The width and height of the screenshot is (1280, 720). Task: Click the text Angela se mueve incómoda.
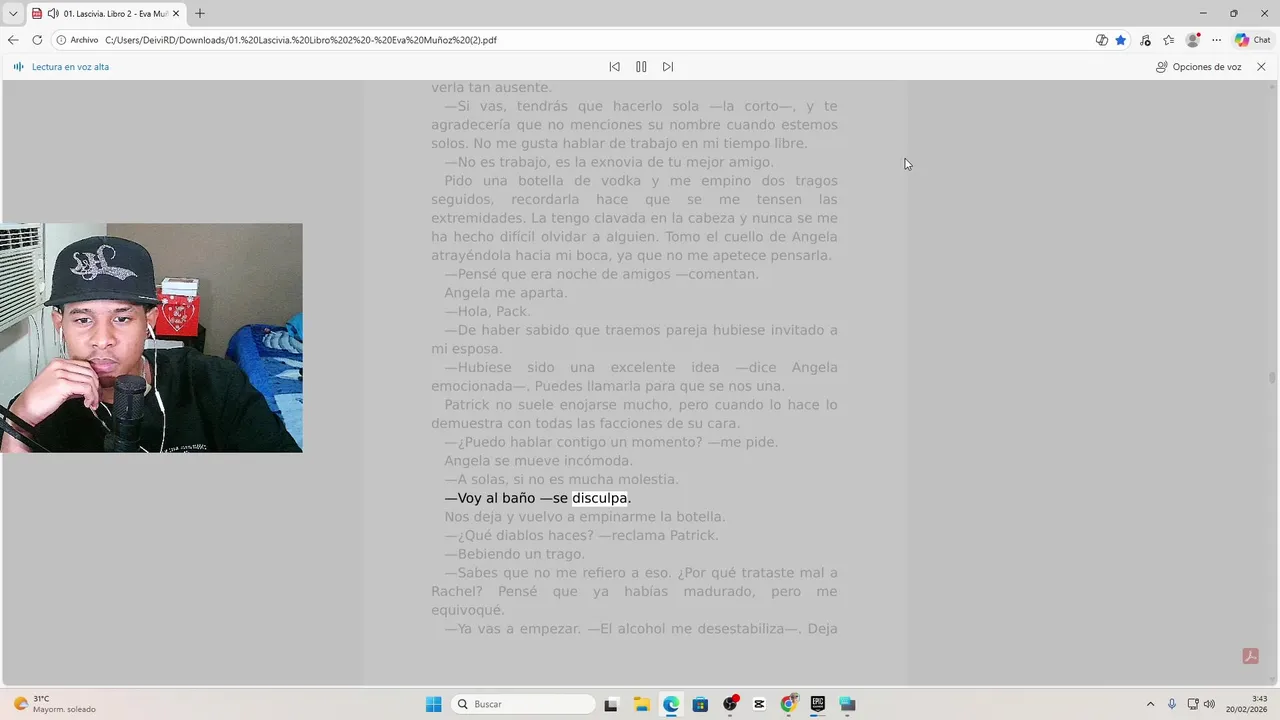click(x=539, y=461)
